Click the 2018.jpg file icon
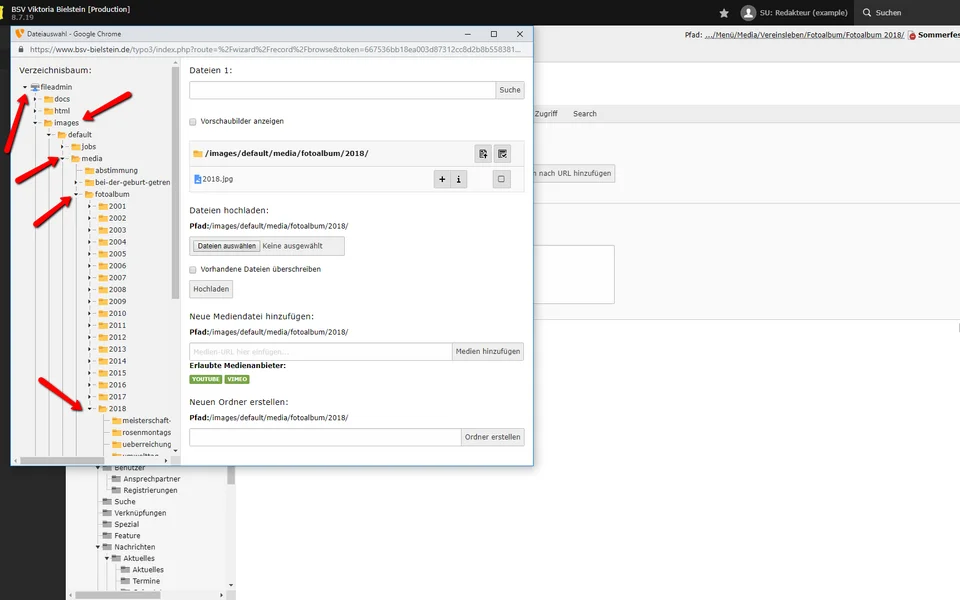 click(x=197, y=179)
